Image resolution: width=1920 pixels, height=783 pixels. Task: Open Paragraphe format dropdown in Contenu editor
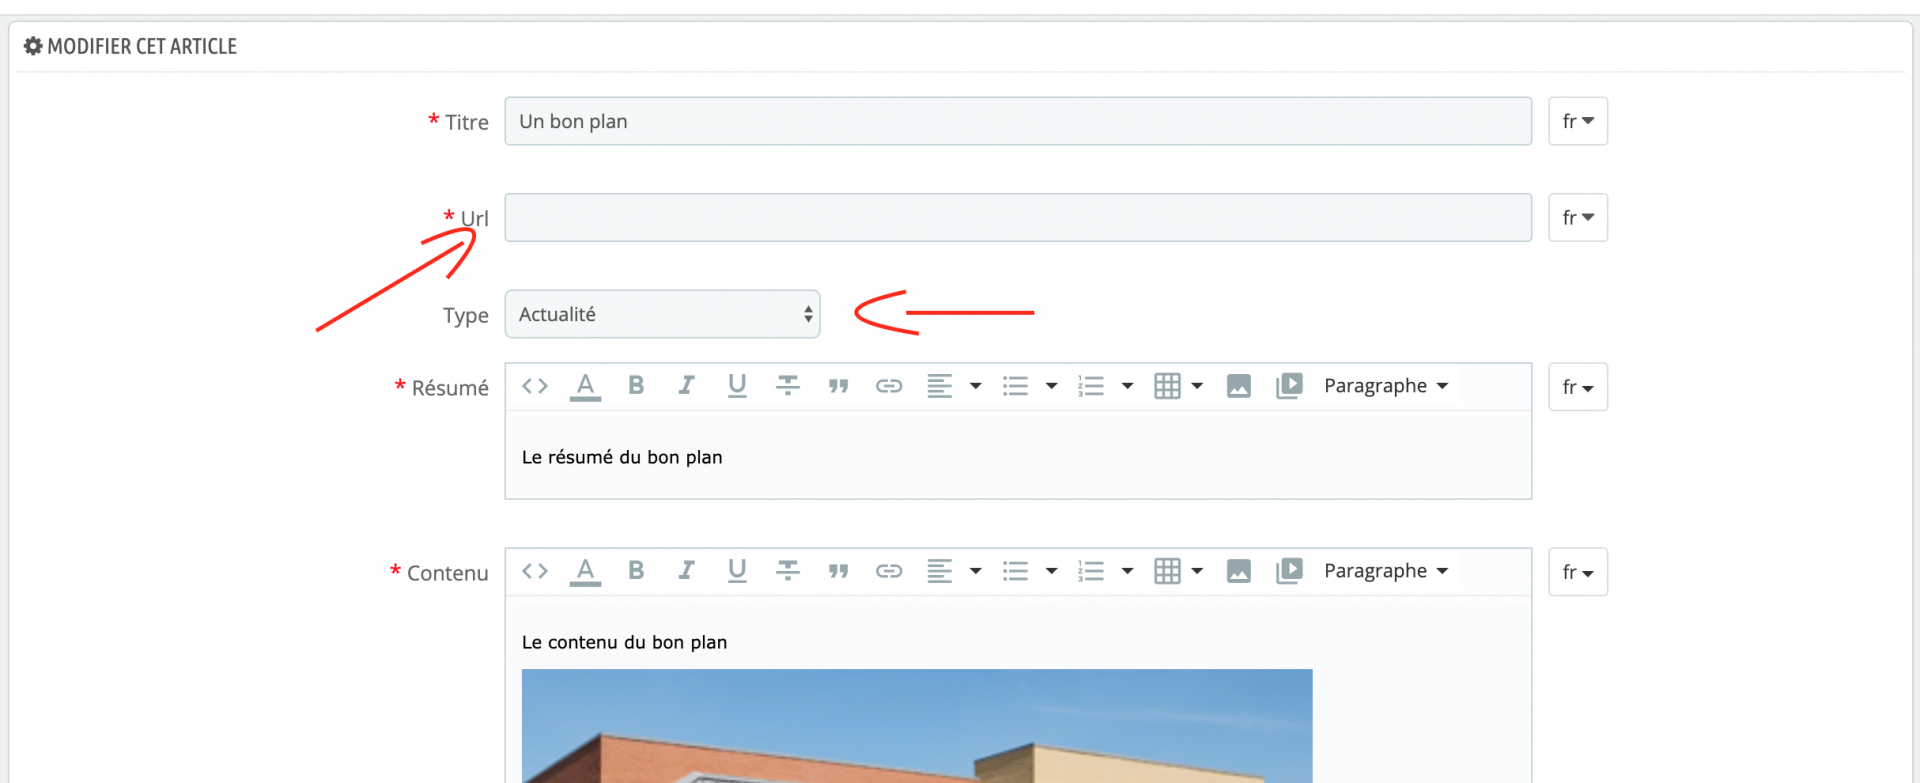pos(1386,571)
